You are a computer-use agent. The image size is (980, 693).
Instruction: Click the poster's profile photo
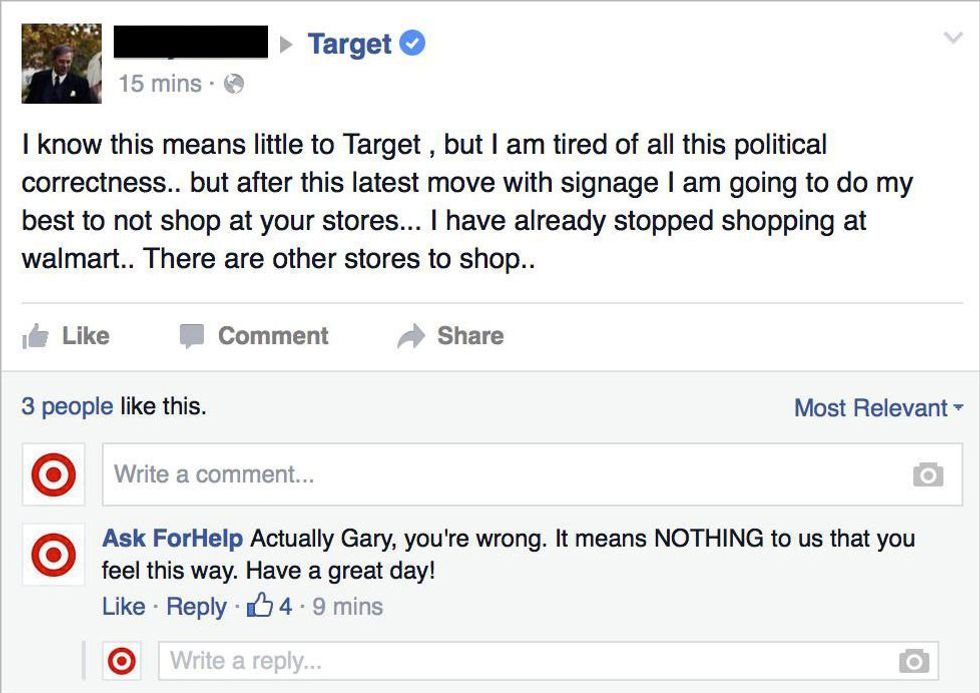tap(61, 63)
